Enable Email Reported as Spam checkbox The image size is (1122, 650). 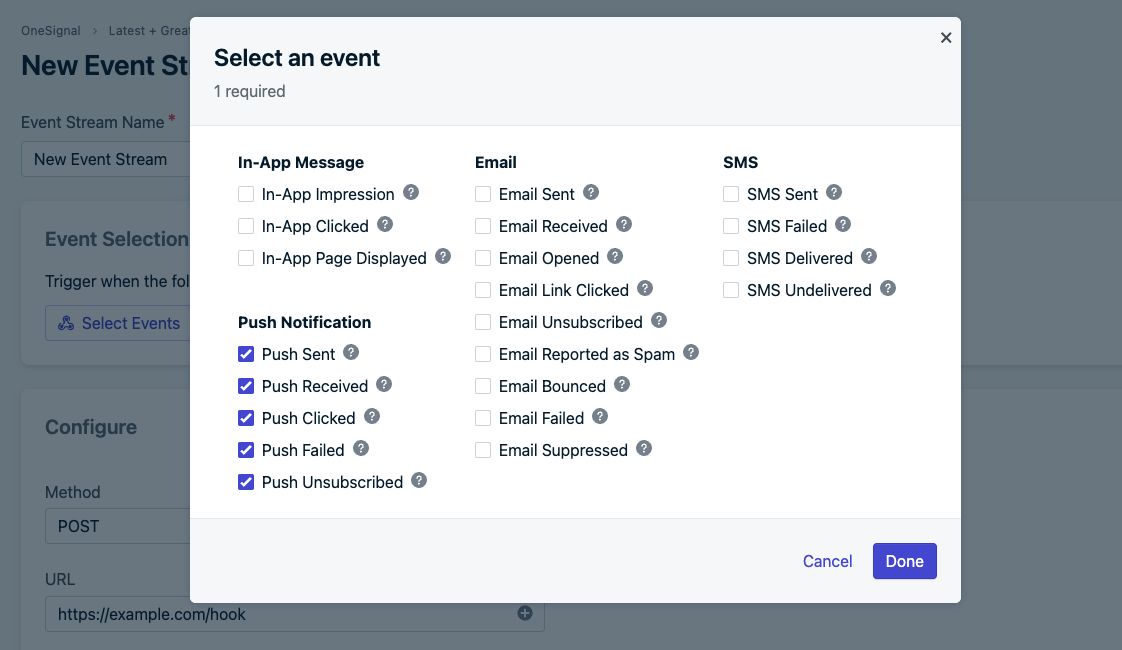(x=483, y=354)
